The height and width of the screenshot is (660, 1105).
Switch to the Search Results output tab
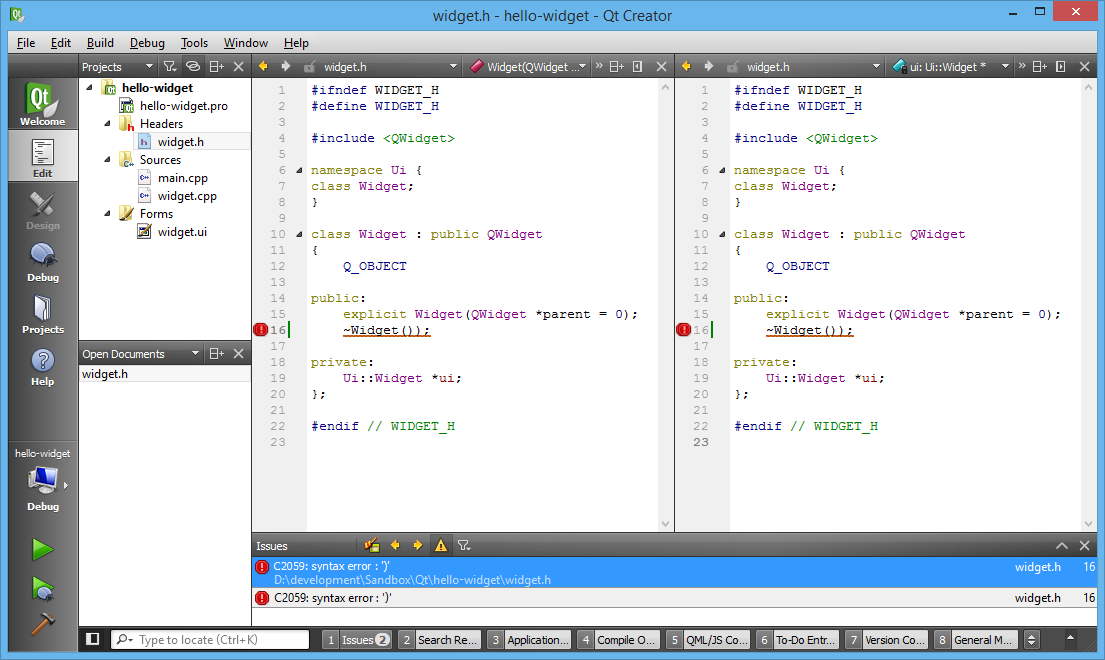[439, 640]
